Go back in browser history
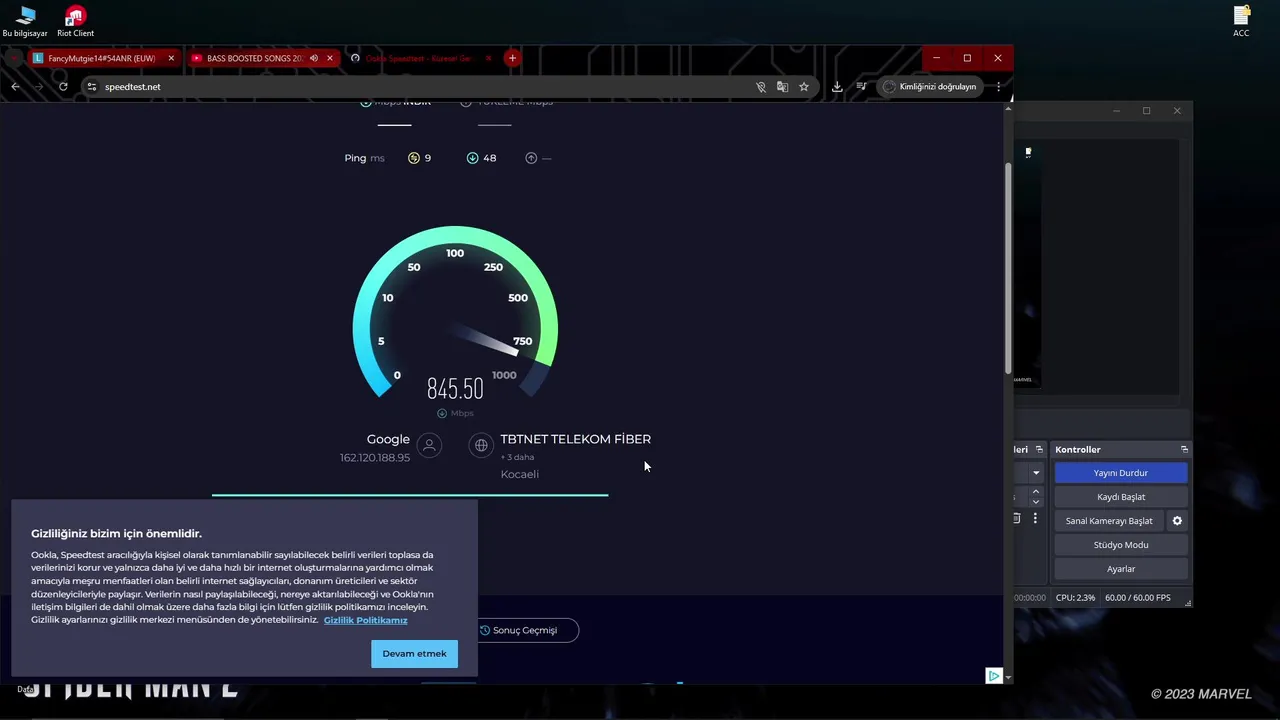 click(15, 87)
